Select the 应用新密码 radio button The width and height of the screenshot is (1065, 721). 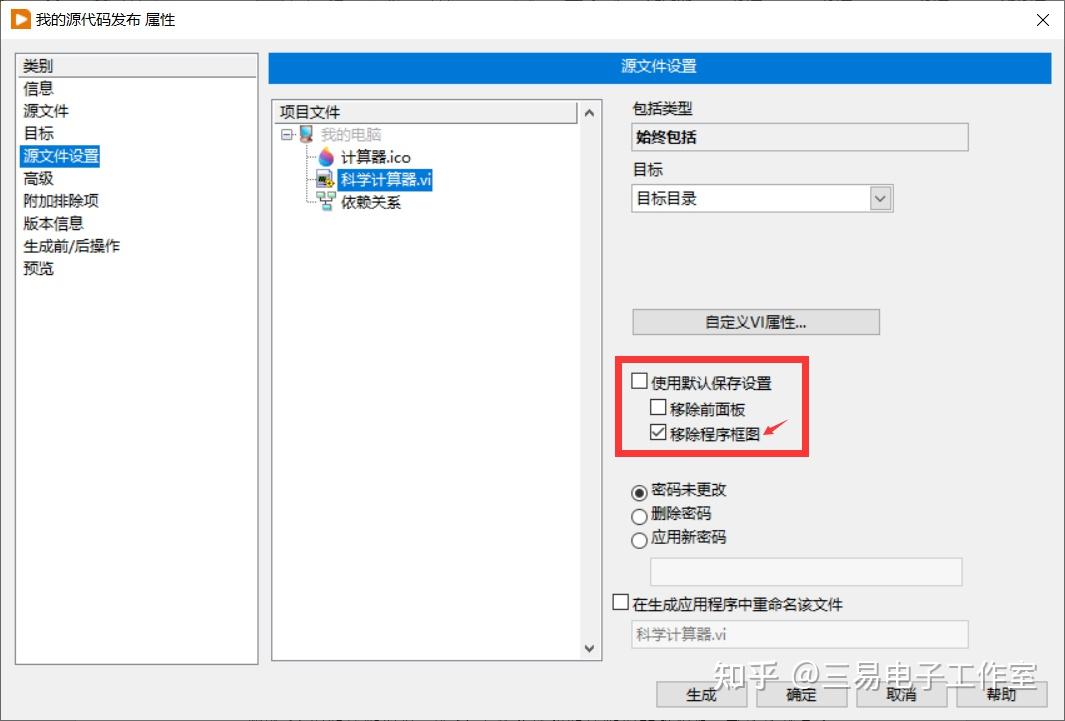(x=640, y=539)
